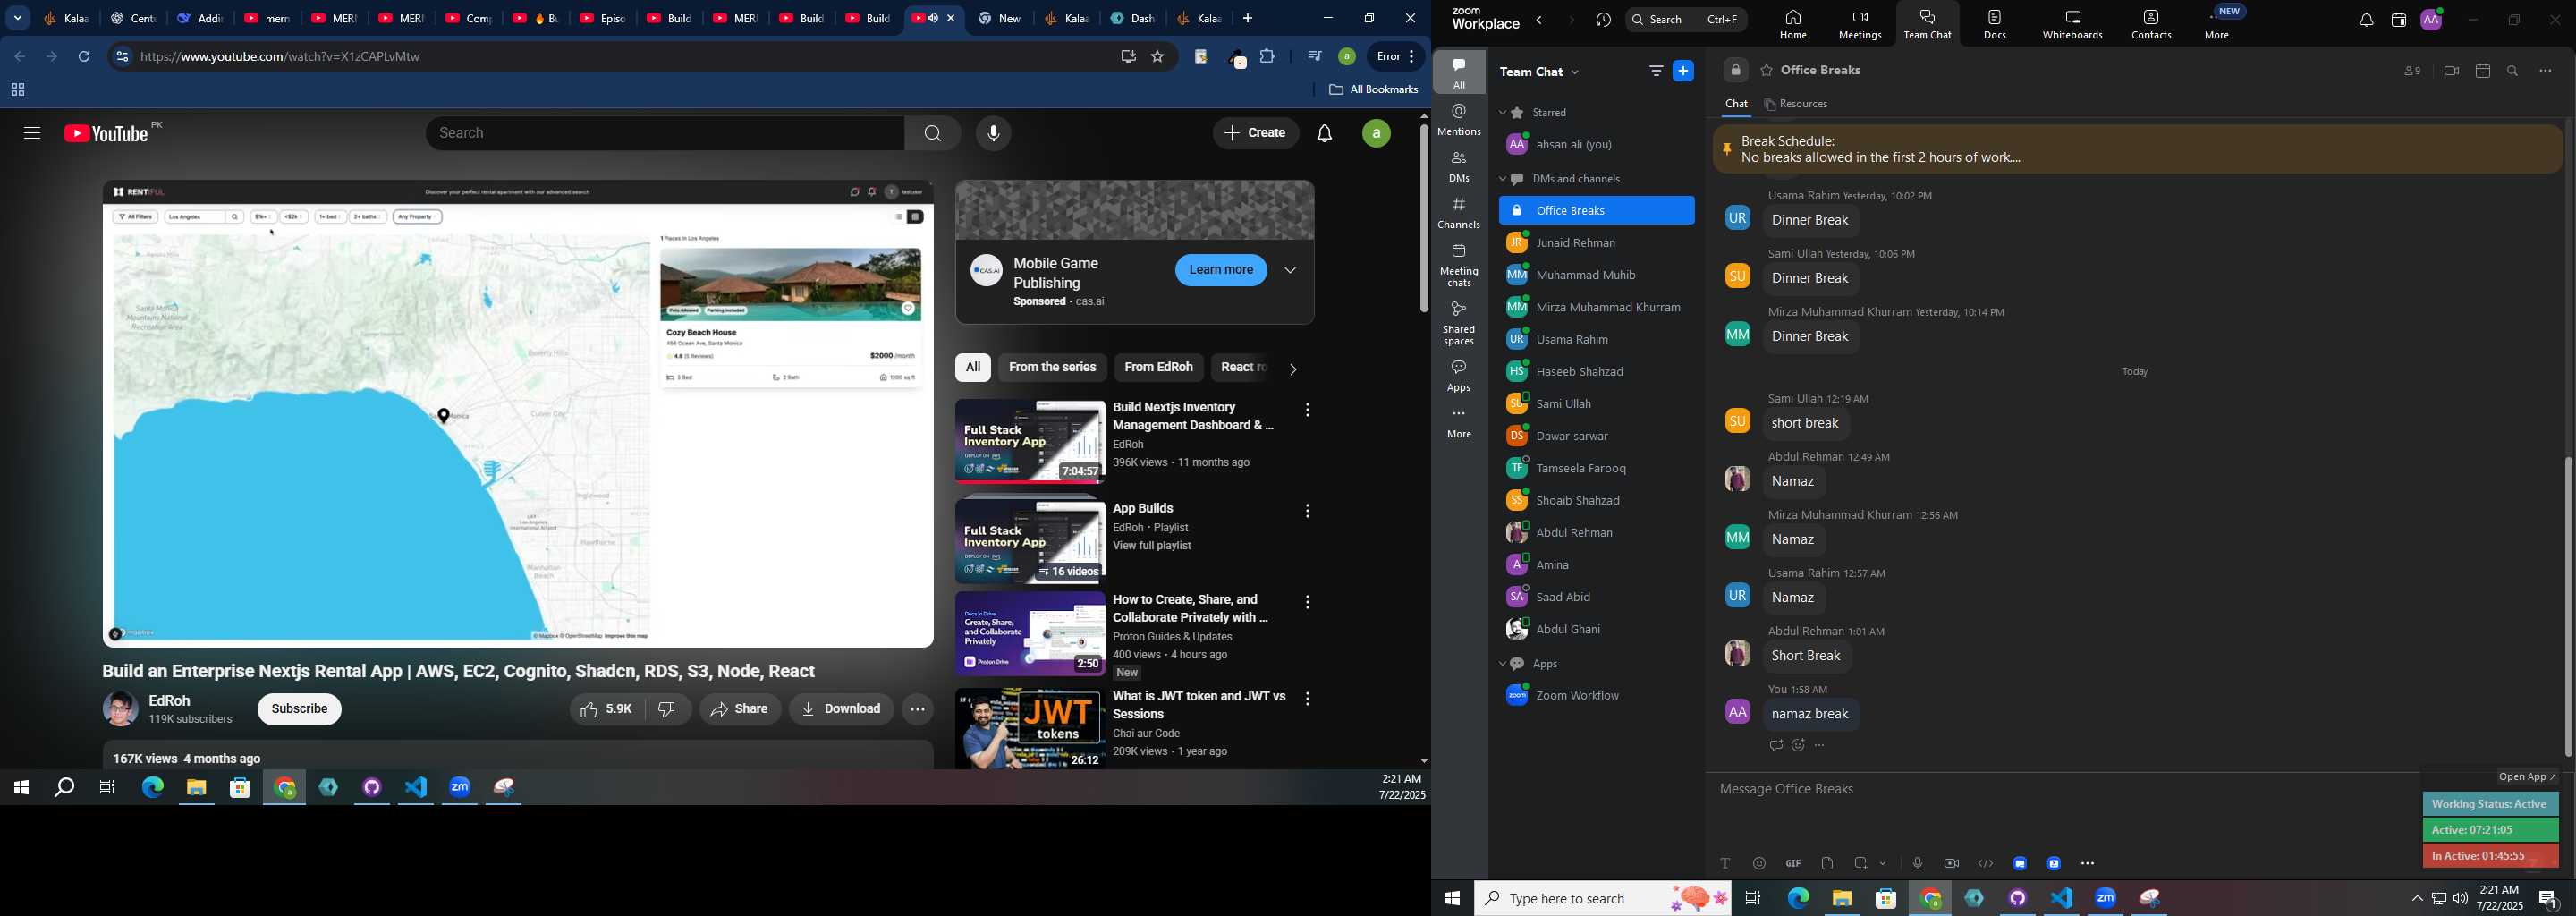This screenshot has height=916, width=2576.
Task: Click the Download button under video
Action: [841, 710]
